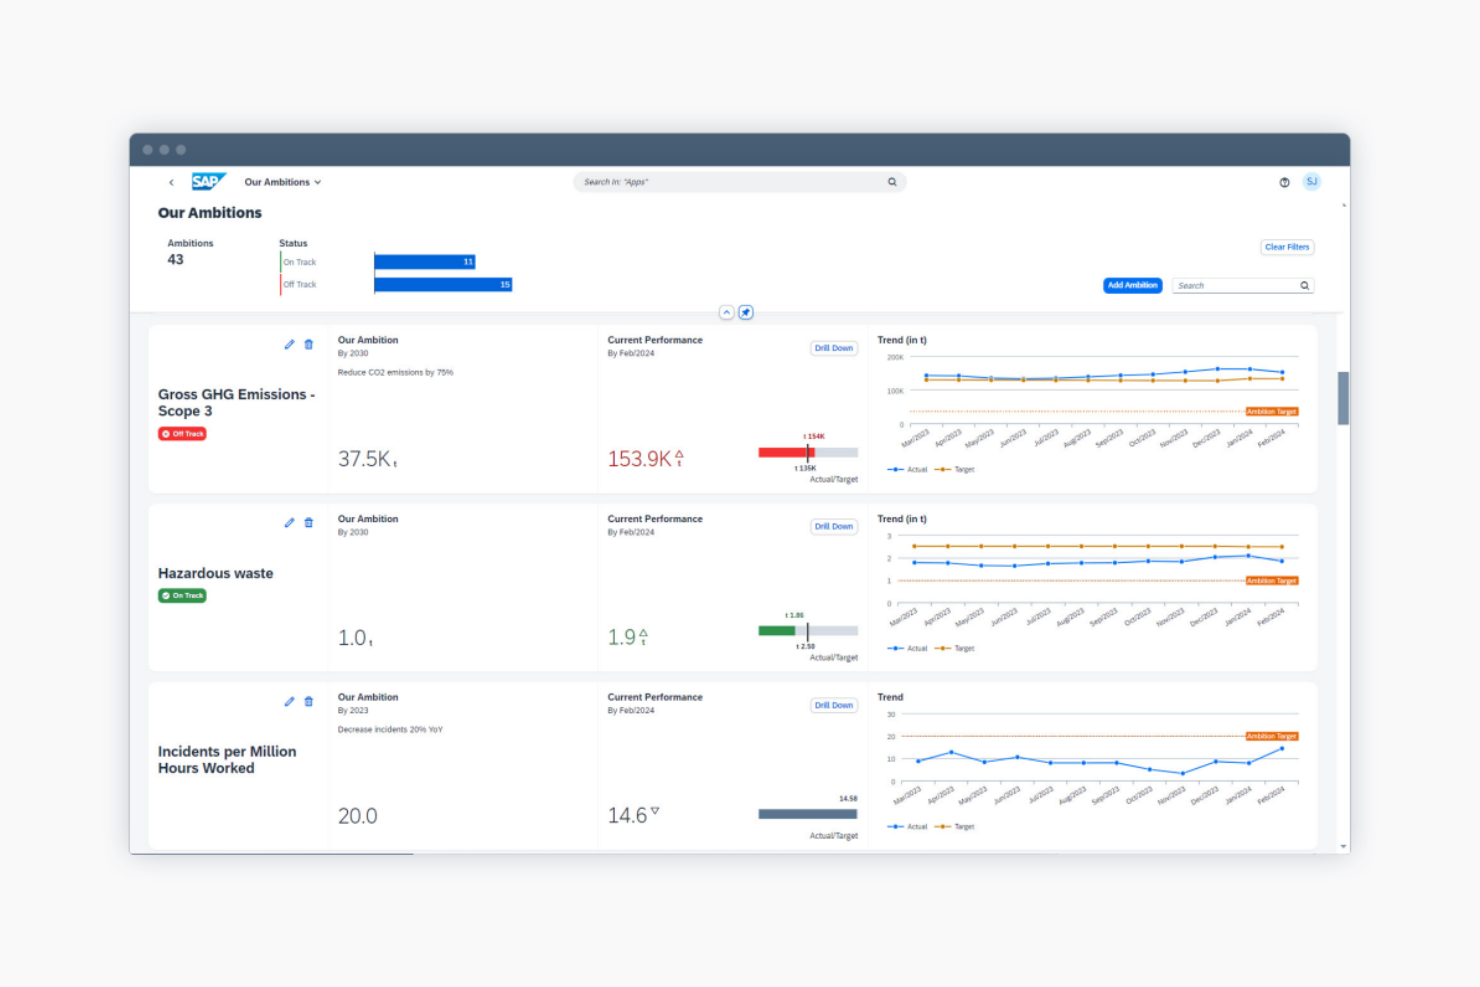This screenshot has height=987, width=1480.
Task: Click the trash icon for Hazardous waste
Action: [308, 522]
